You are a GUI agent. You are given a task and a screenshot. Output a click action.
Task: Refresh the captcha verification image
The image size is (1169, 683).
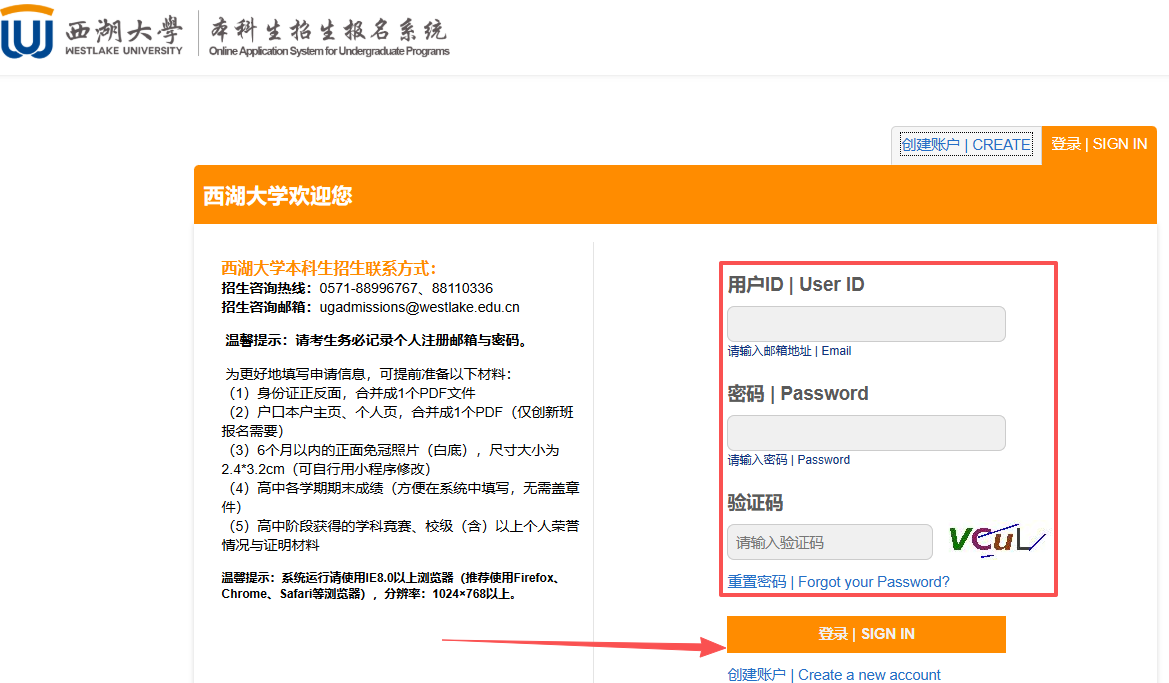[995, 541]
